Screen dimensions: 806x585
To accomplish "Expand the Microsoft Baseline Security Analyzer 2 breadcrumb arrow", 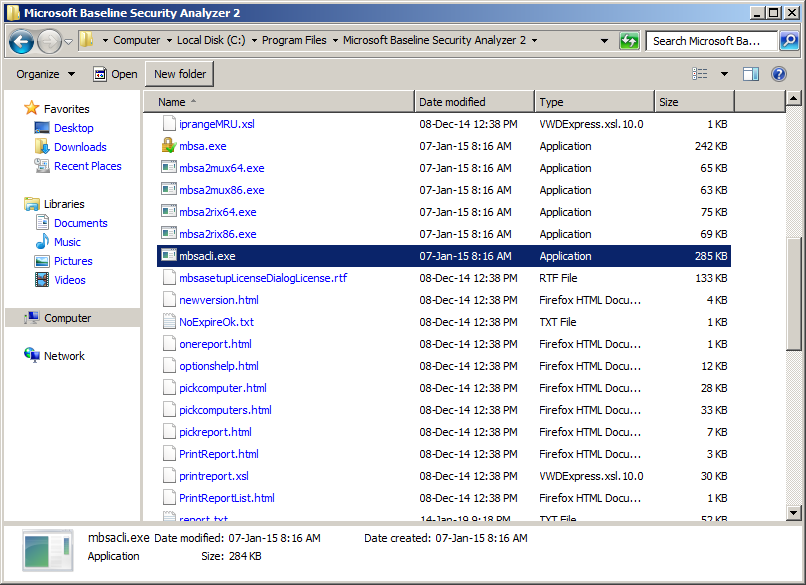I will 535,41.
